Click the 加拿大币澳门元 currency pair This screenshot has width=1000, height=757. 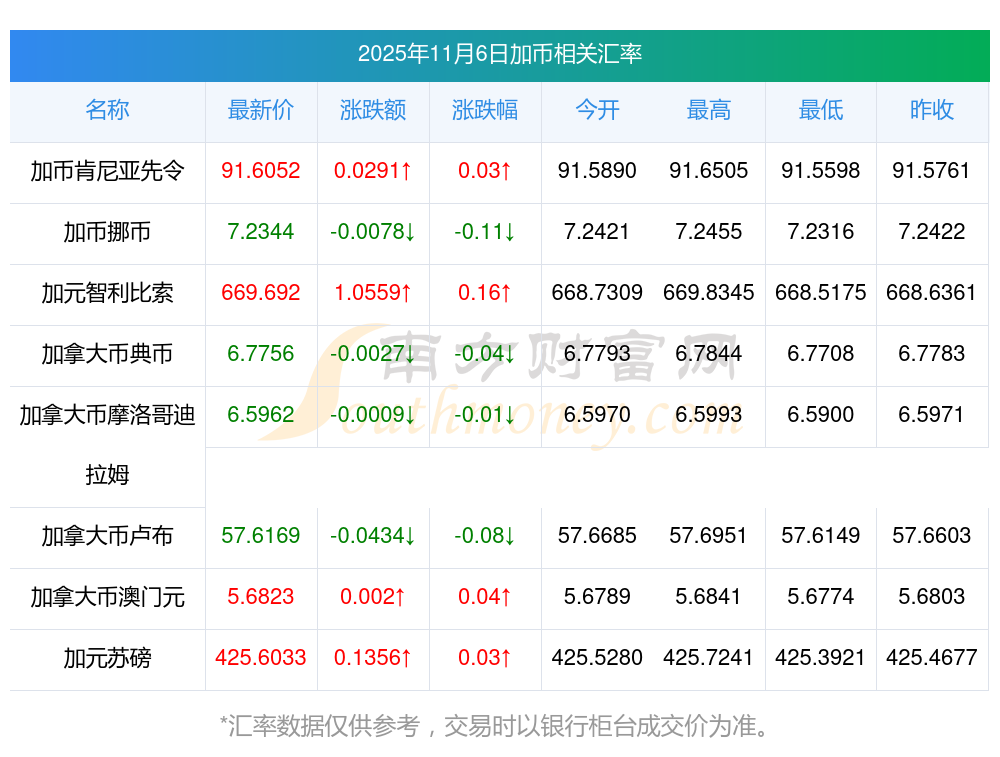(x=107, y=597)
